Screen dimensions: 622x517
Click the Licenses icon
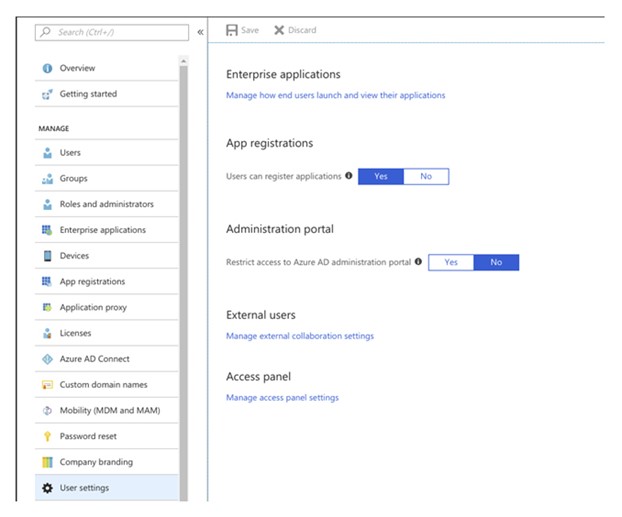pos(47,333)
